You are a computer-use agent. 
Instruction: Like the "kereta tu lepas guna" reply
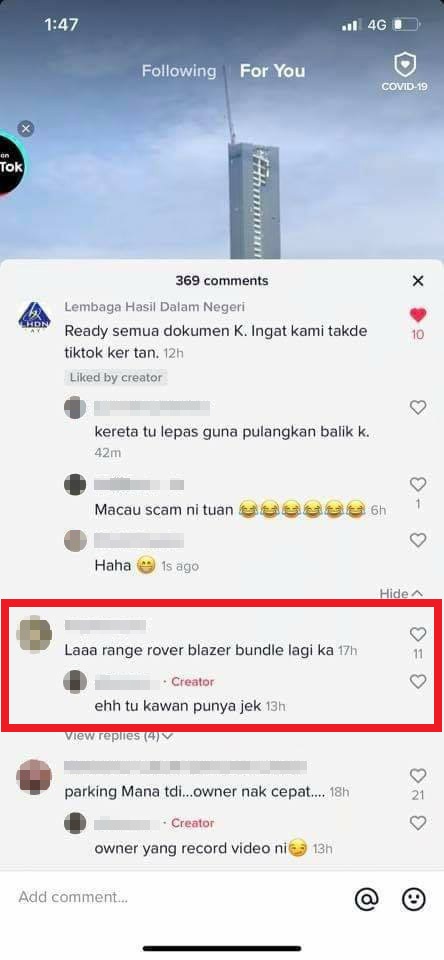click(x=418, y=407)
